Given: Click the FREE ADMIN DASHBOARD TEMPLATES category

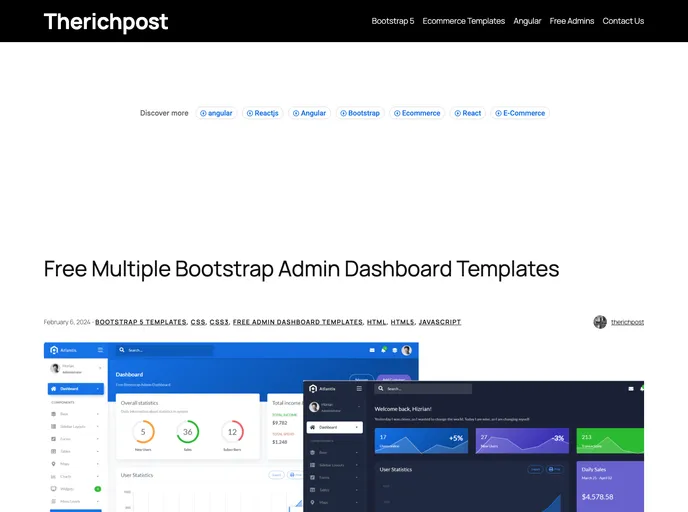Looking at the screenshot, I should (298, 322).
